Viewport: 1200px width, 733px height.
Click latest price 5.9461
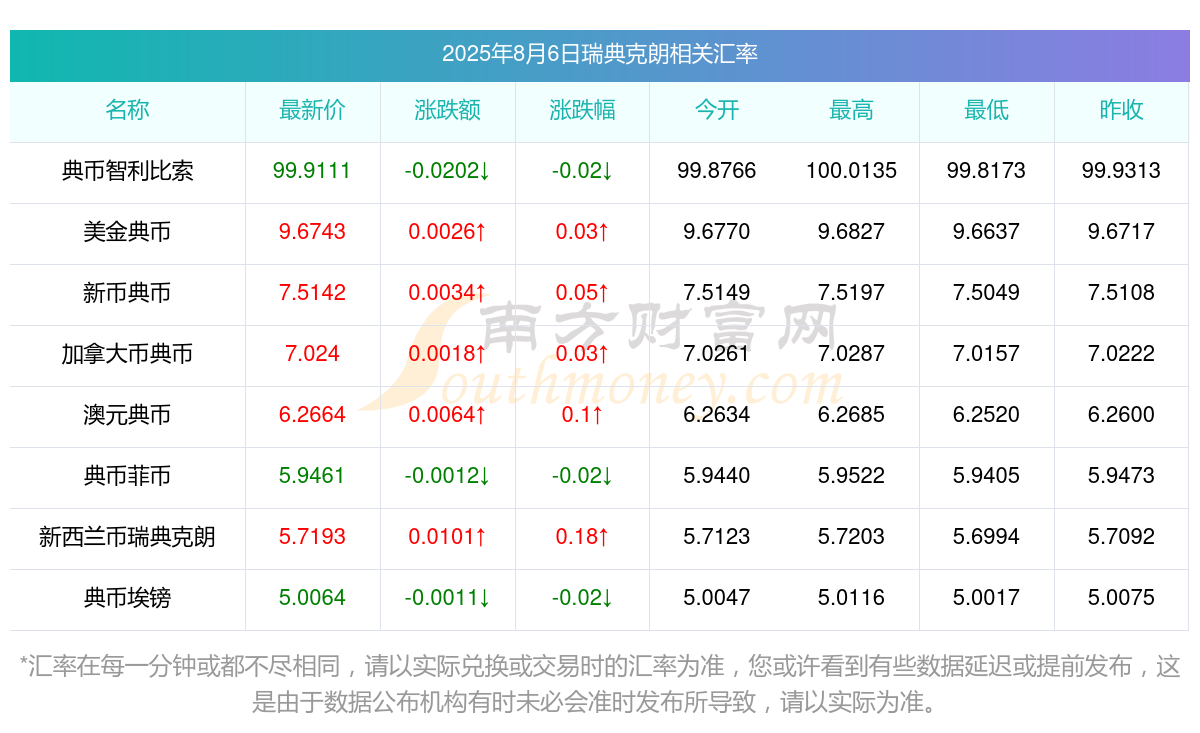pos(312,476)
